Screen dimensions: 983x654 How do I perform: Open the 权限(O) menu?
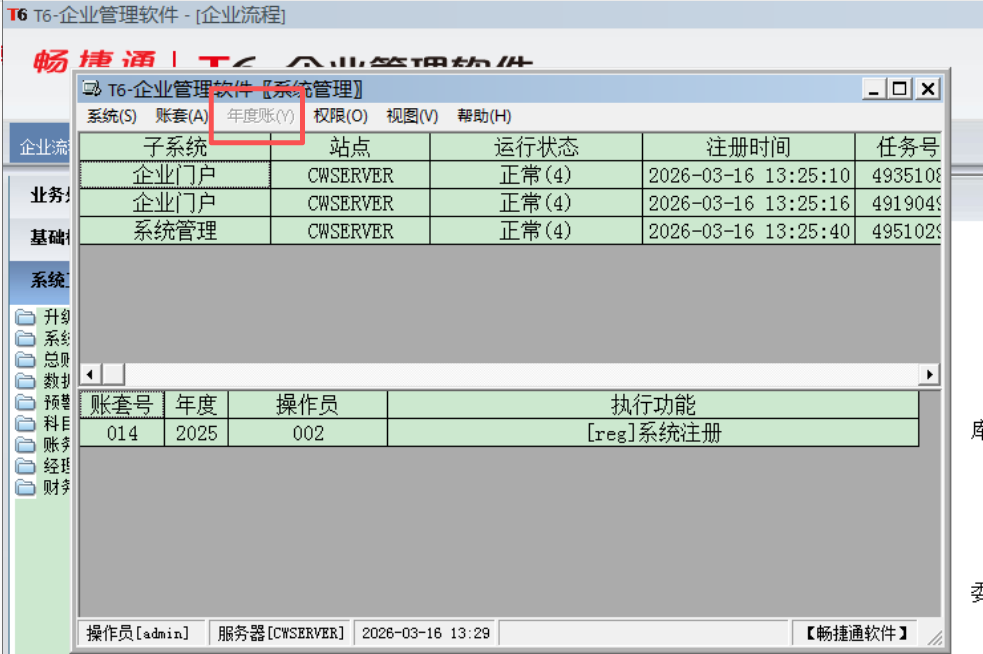[x=340, y=116]
